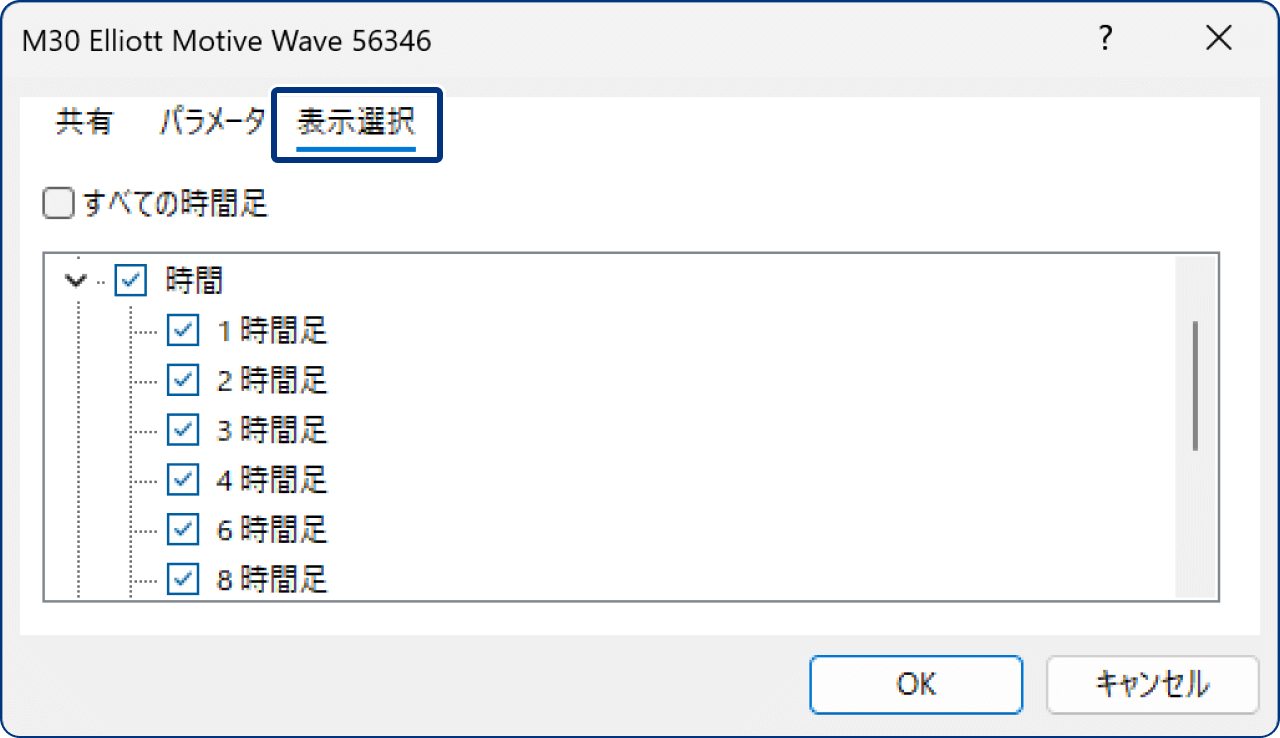Uncheck the 時間 group checkbox
The width and height of the screenshot is (1280, 738).
[x=132, y=281]
